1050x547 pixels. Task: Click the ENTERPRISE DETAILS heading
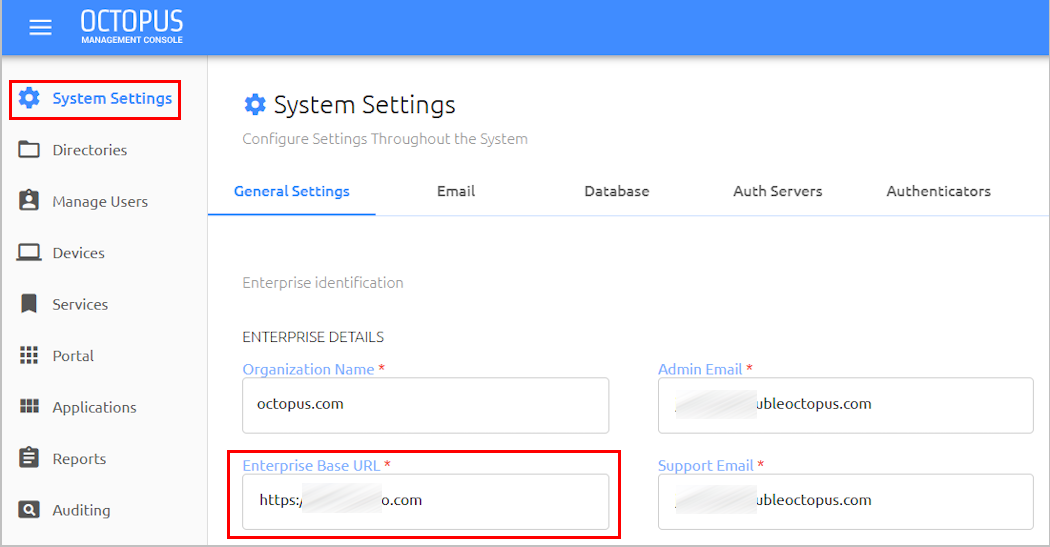(x=313, y=337)
